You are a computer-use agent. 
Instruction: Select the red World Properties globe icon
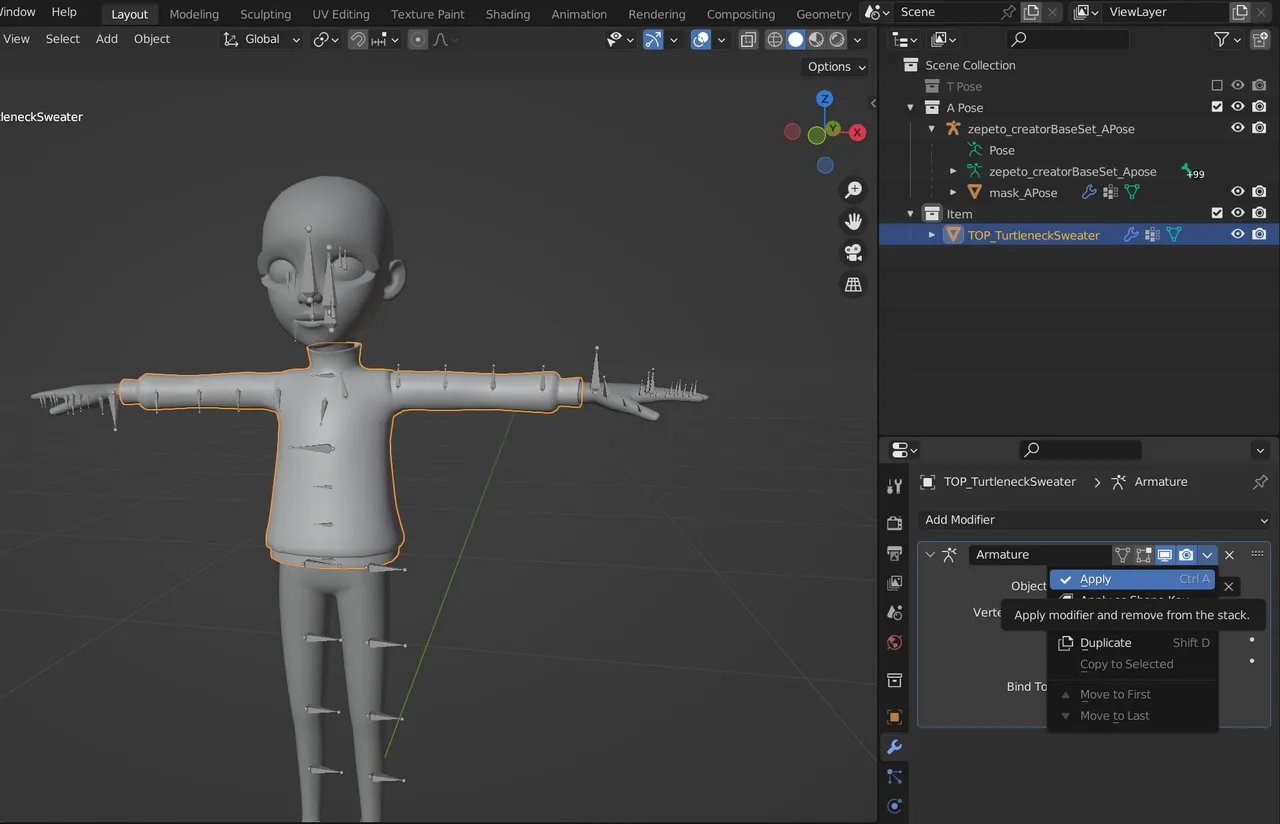tap(894, 642)
